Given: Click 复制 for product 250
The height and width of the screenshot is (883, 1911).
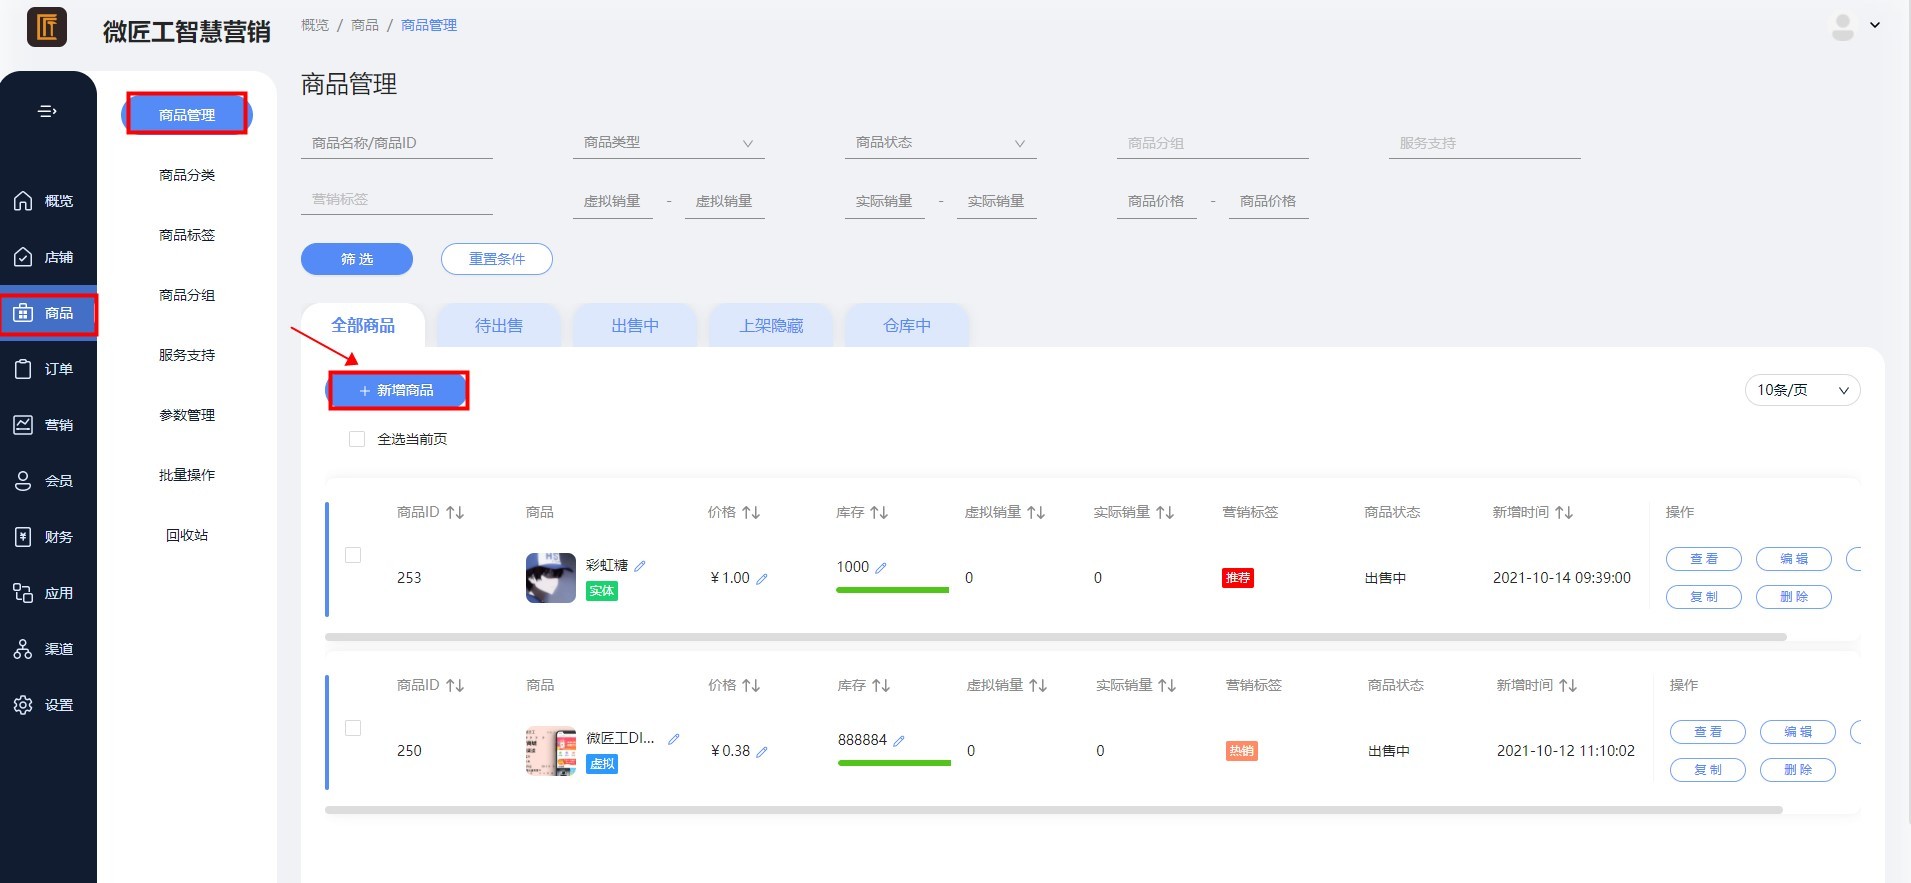Looking at the screenshot, I should [x=1708, y=770].
